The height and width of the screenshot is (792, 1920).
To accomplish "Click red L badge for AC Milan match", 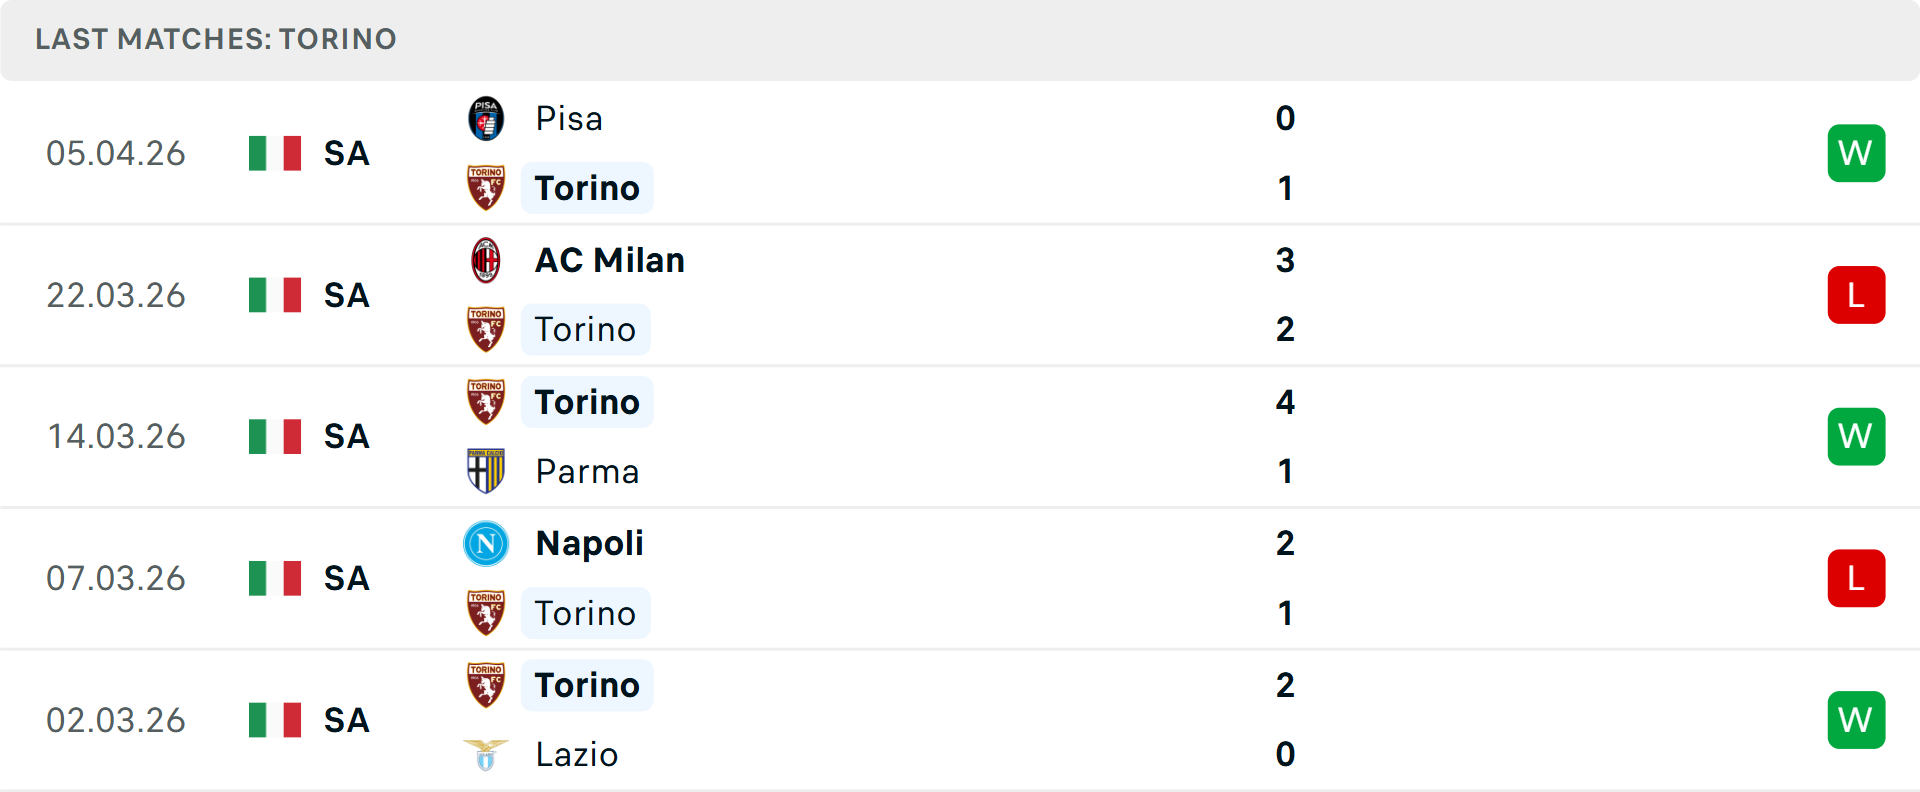I will [1856, 295].
